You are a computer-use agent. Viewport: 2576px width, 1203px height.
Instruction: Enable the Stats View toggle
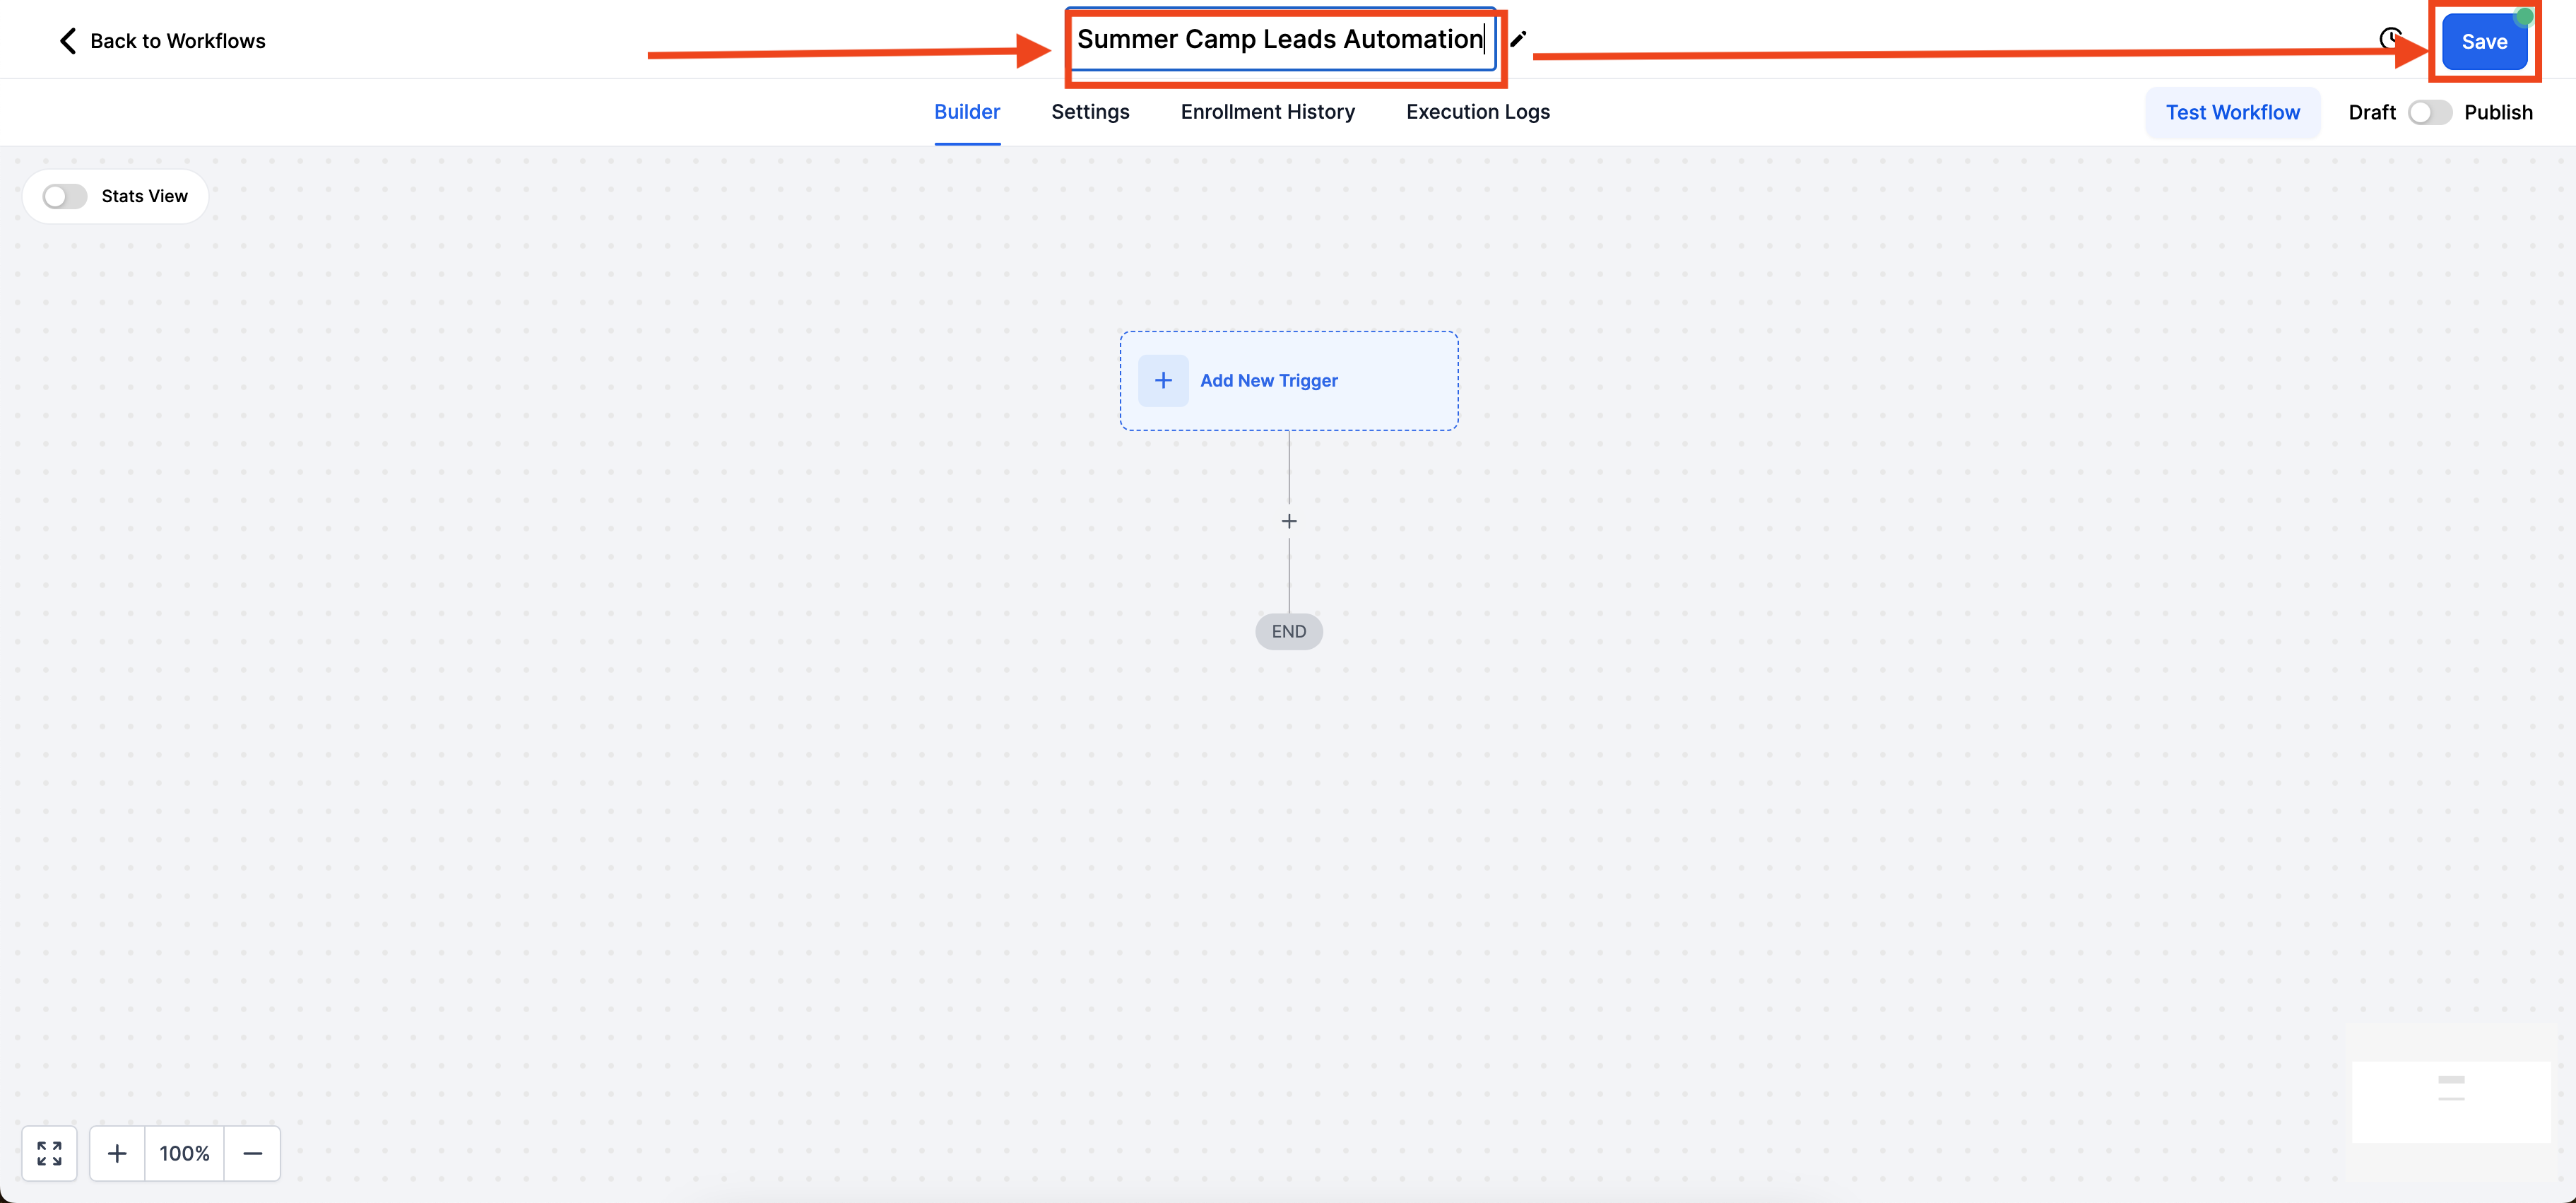(x=65, y=197)
